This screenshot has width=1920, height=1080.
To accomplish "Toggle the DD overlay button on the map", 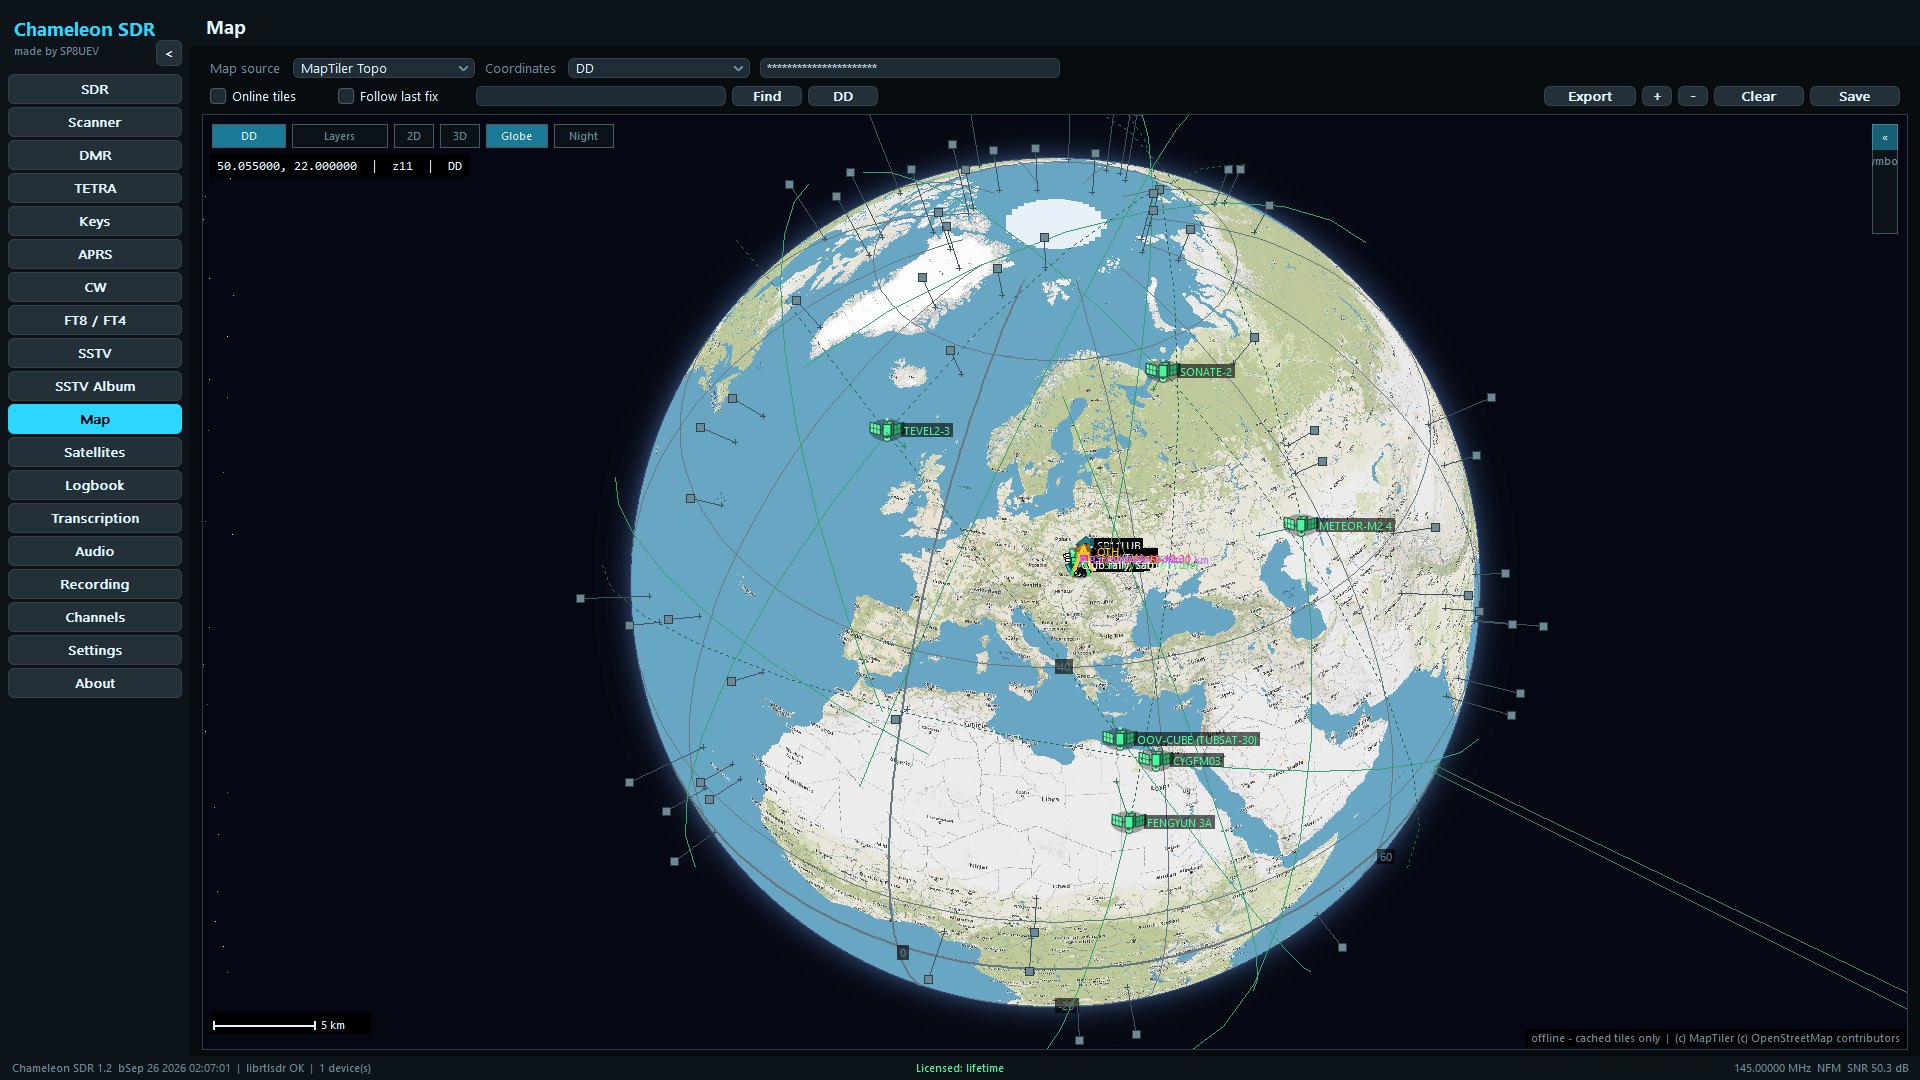I will click(x=249, y=136).
